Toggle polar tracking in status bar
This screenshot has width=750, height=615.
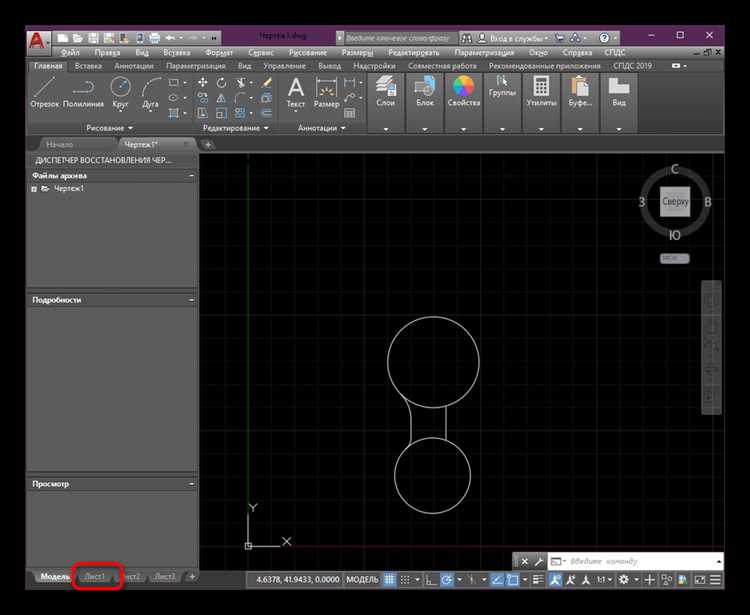pyautogui.click(x=447, y=580)
